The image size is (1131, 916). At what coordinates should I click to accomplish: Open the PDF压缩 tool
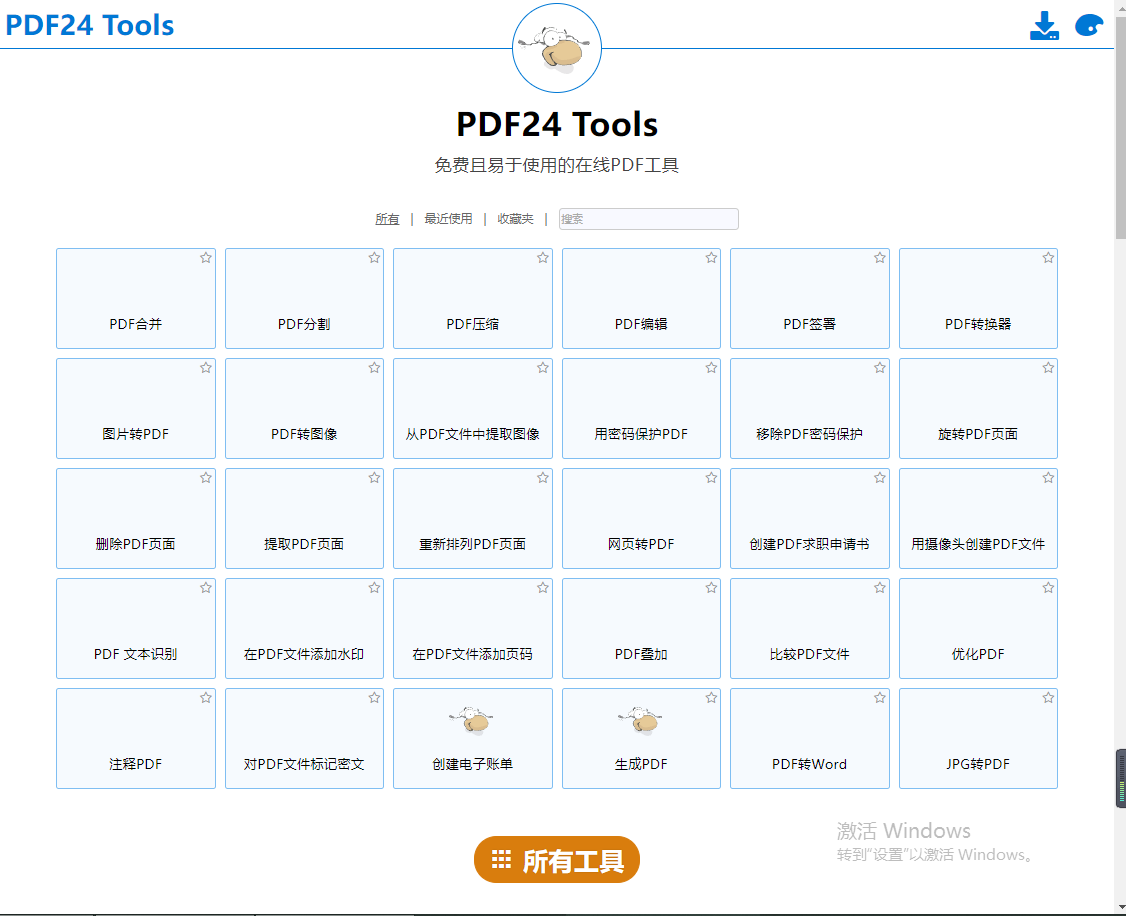coord(472,299)
